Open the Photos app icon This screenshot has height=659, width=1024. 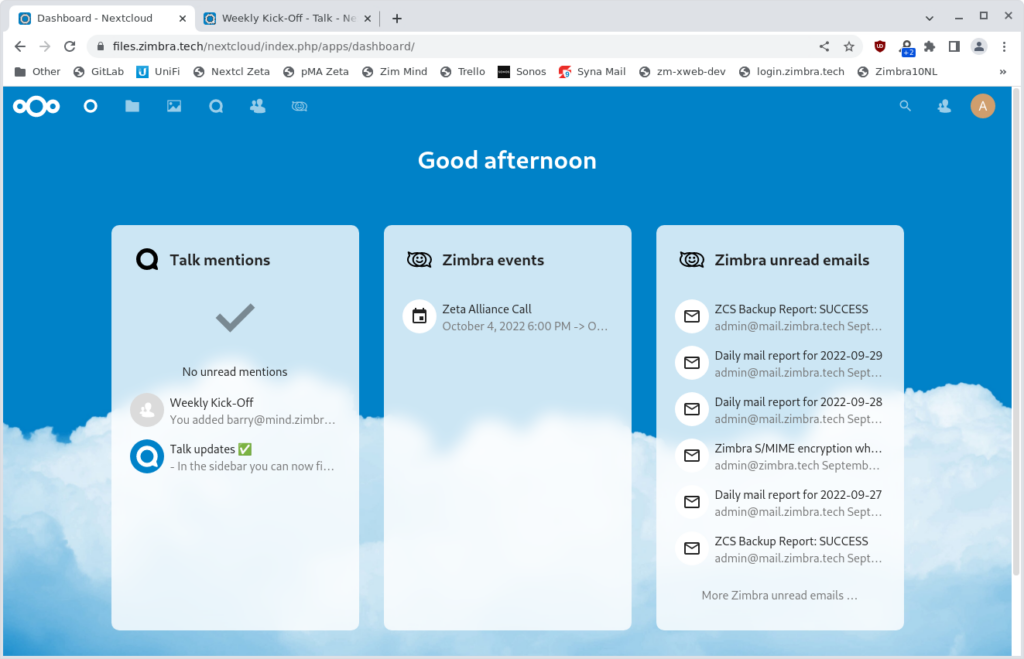pyautogui.click(x=173, y=106)
